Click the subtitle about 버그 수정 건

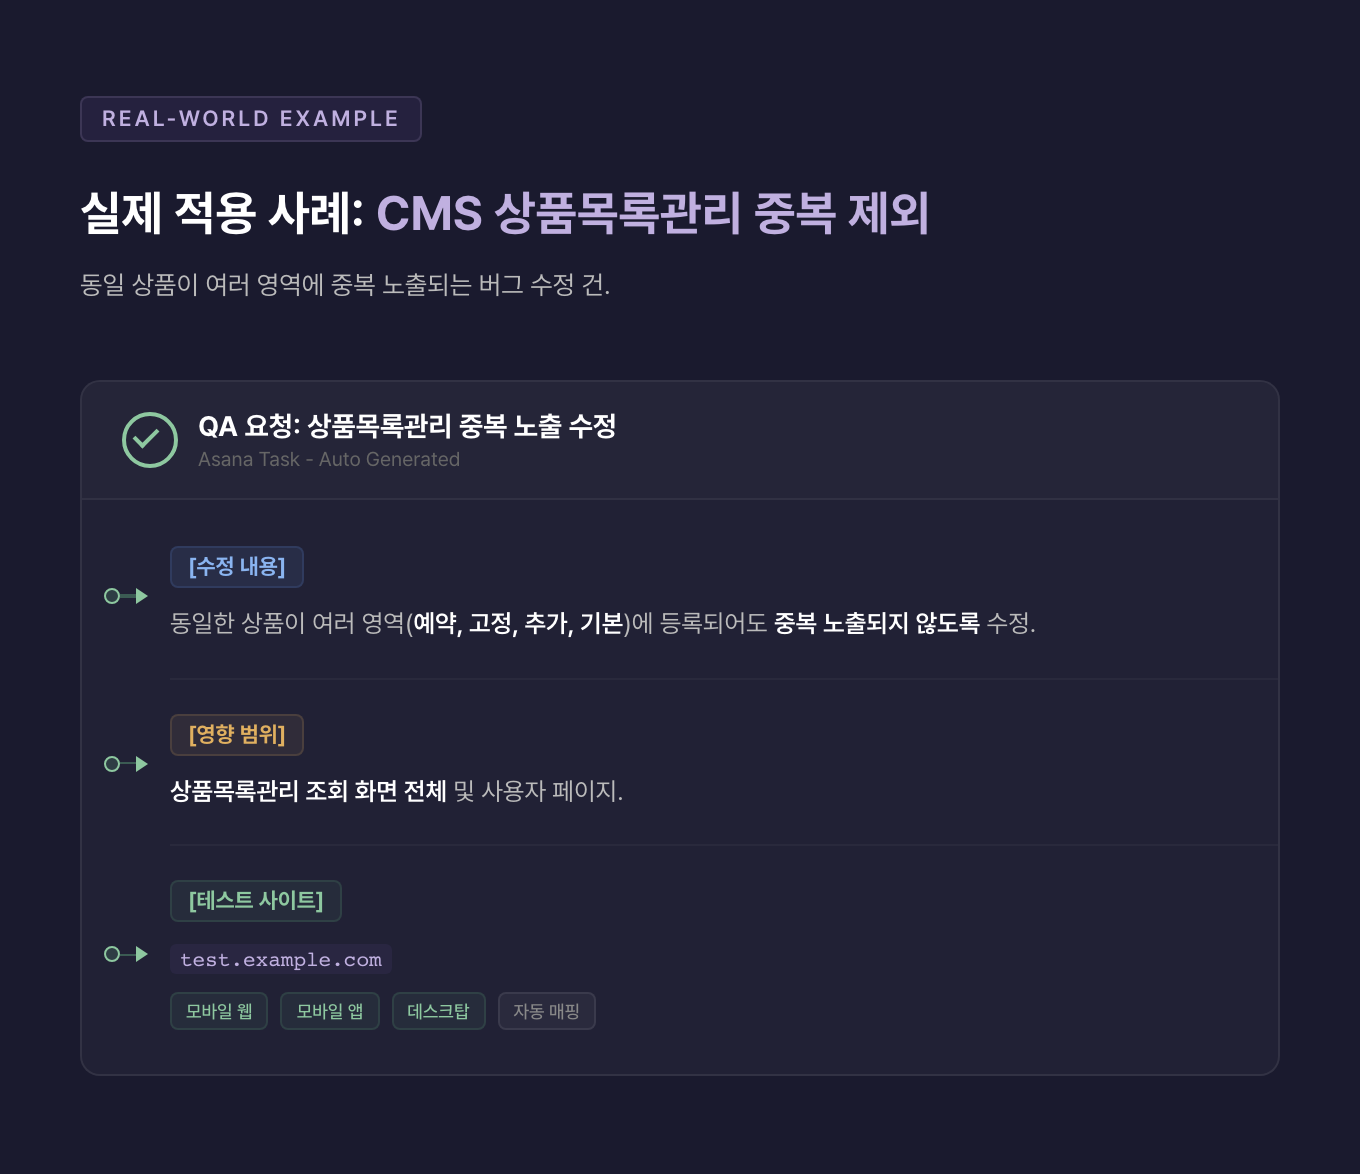(345, 285)
